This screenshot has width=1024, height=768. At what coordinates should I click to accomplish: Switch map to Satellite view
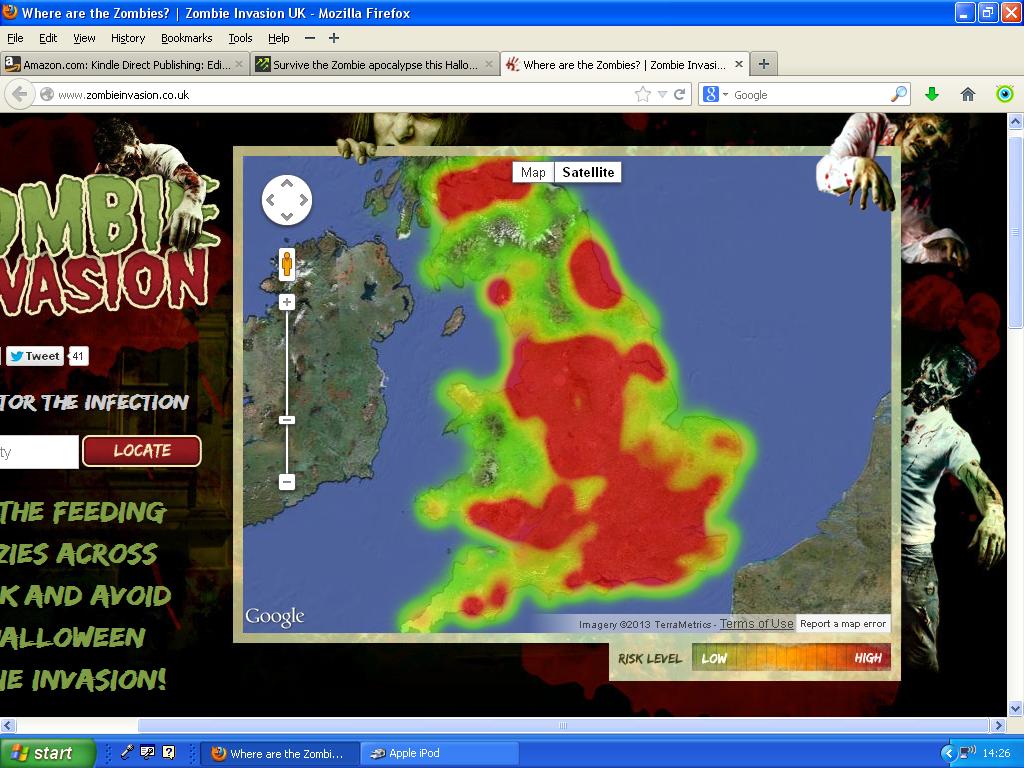coord(588,172)
